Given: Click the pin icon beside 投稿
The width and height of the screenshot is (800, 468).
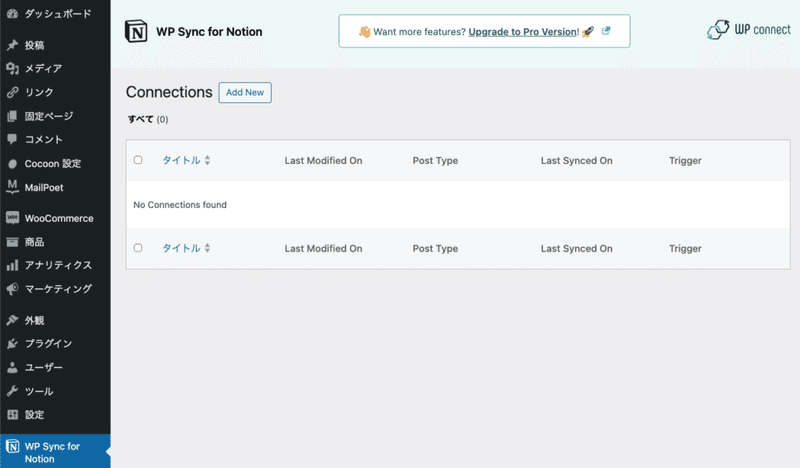Looking at the screenshot, I should (12, 45).
